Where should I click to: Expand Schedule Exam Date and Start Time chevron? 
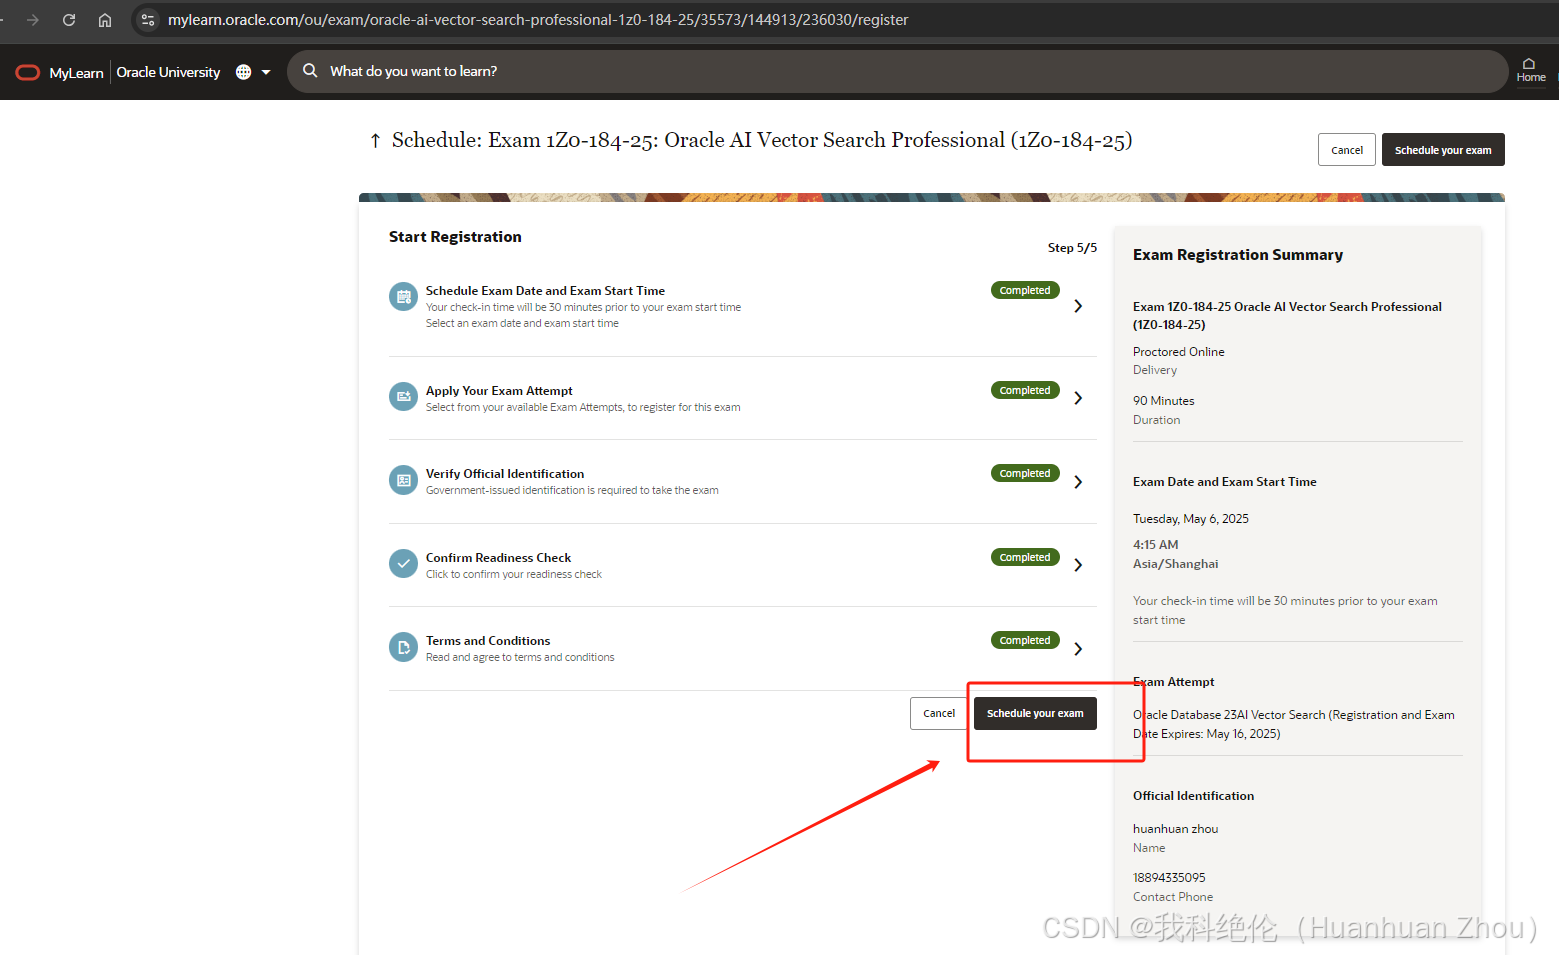point(1078,306)
